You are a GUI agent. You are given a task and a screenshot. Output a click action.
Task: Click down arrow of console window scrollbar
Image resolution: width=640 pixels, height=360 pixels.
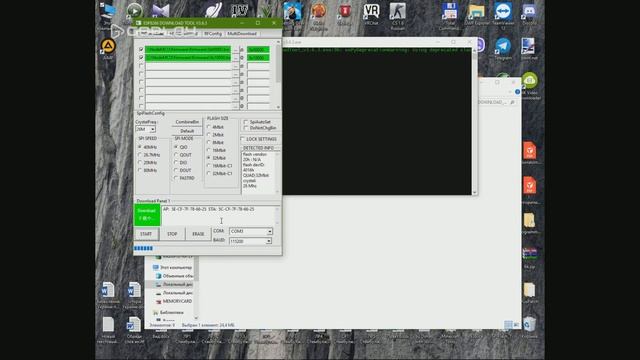pos(474,192)
